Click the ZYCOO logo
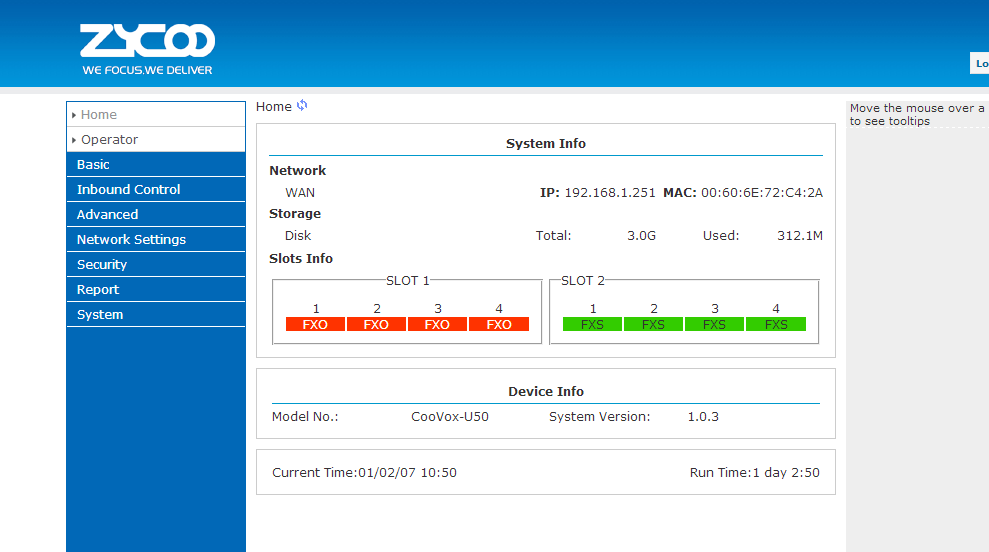The height and width of the screenshot is (552, 989). [x=147, y=49]
